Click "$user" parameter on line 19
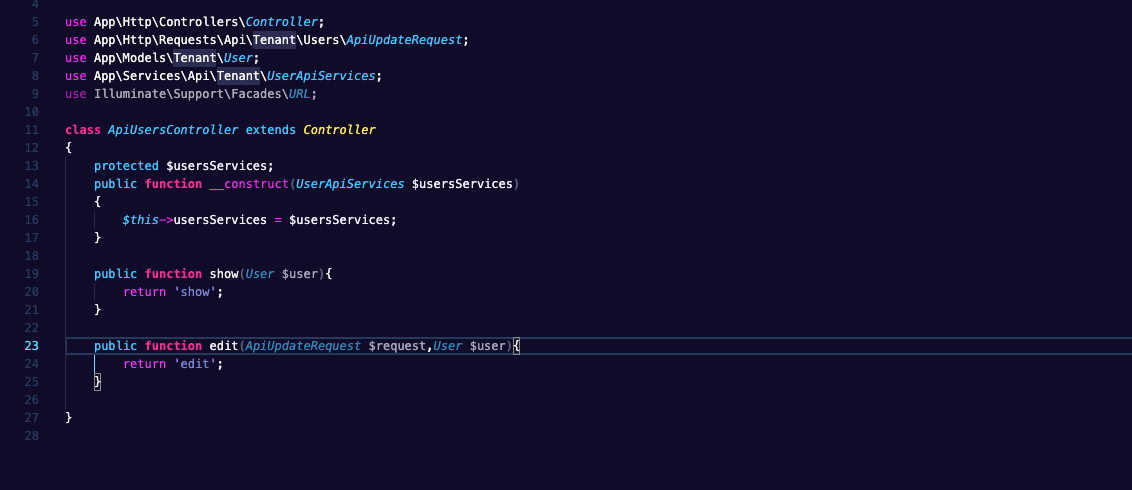 point(300,274)
